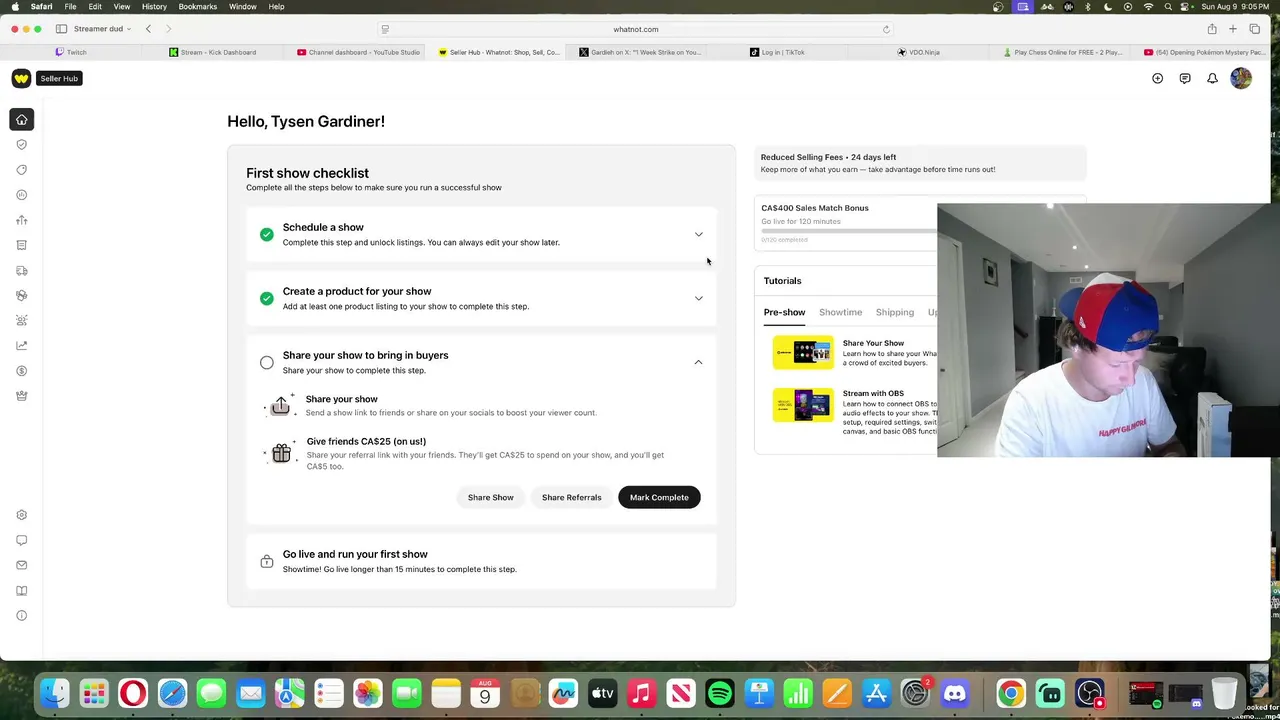
Task: Click the Seller Hub label
Action: 59,78
